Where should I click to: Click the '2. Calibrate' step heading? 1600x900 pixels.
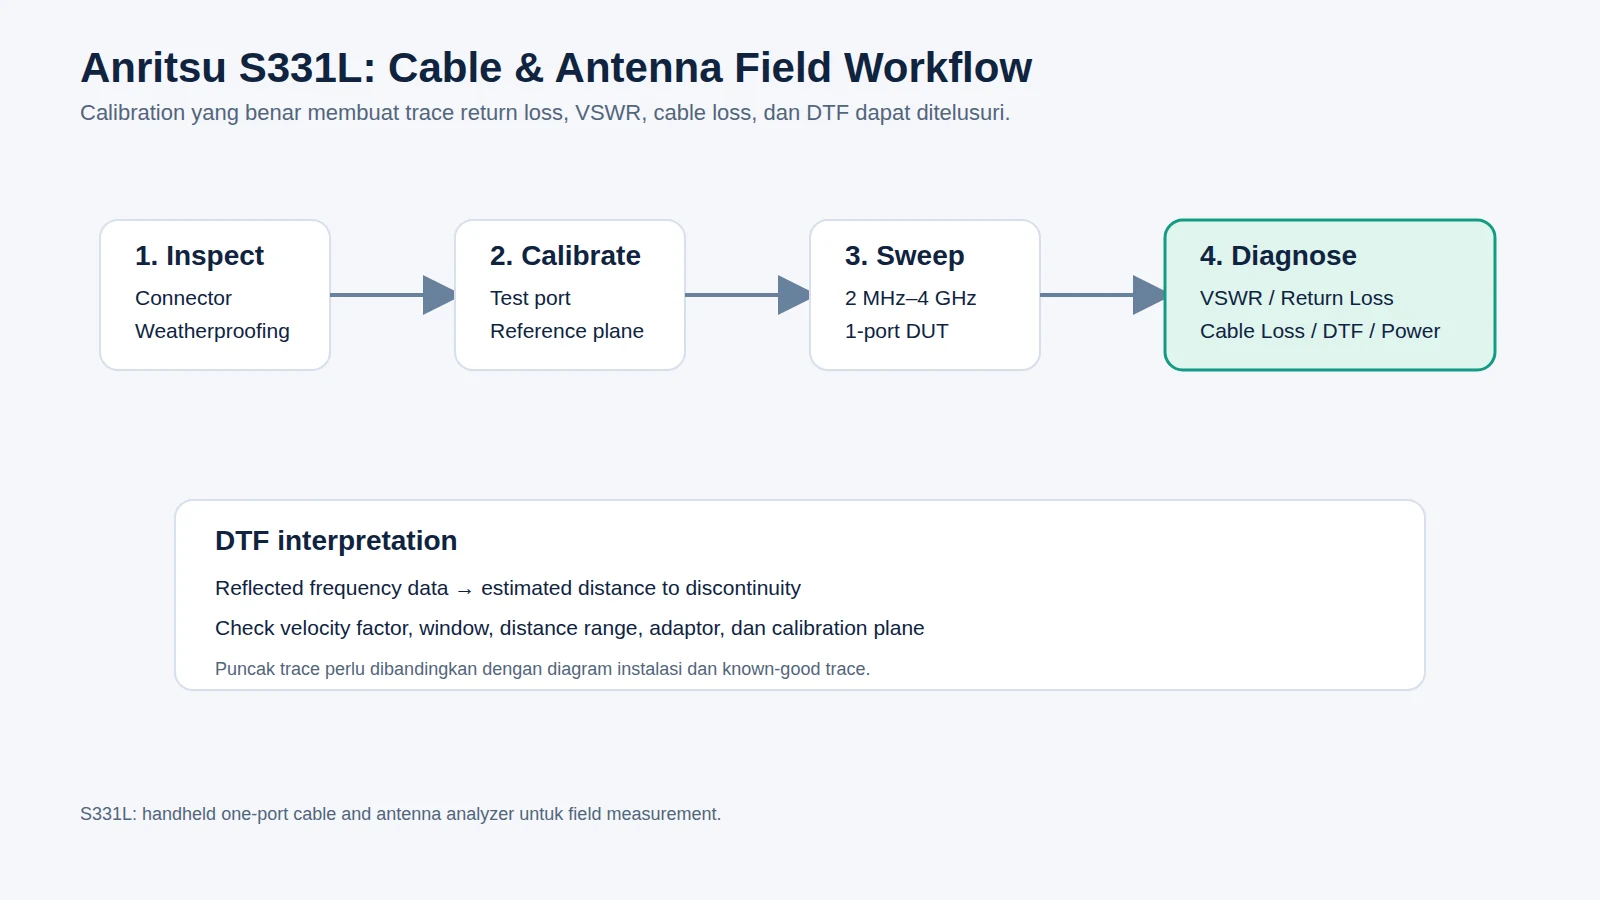coord(565,256)
